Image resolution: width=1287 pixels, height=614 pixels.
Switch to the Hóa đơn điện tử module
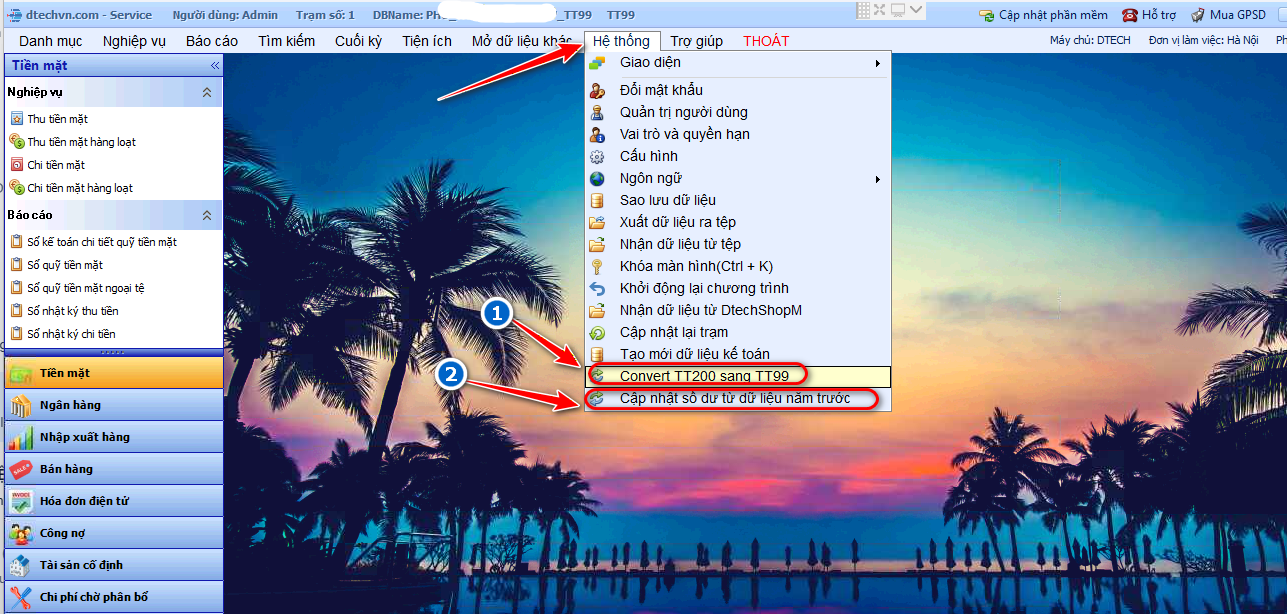(x=83, y=501)
